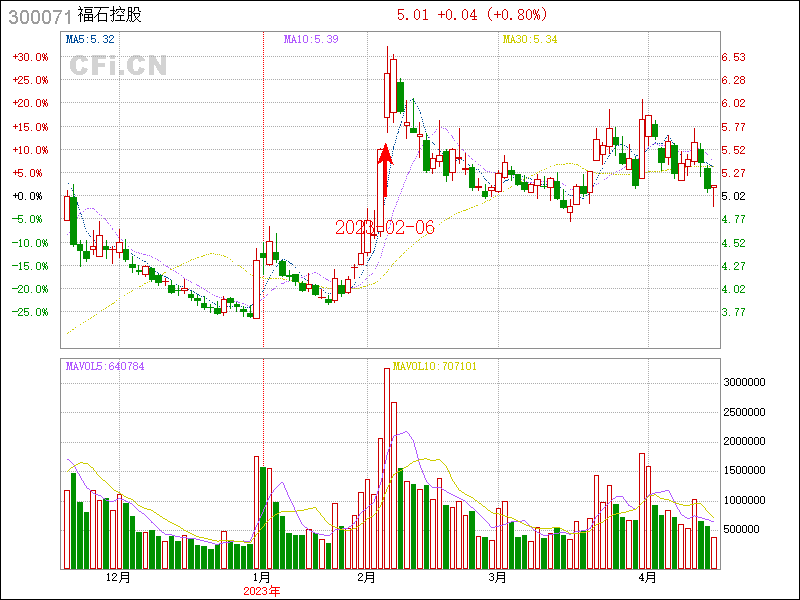Click the MAVOL10:707101 volume label
This screenshot has width=800, height=600.
(434, 366)
